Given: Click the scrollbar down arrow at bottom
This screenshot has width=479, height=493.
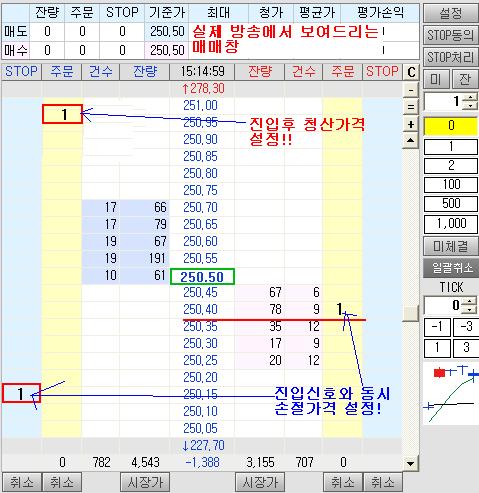Looking at the screenshot, I should point(411,464).
